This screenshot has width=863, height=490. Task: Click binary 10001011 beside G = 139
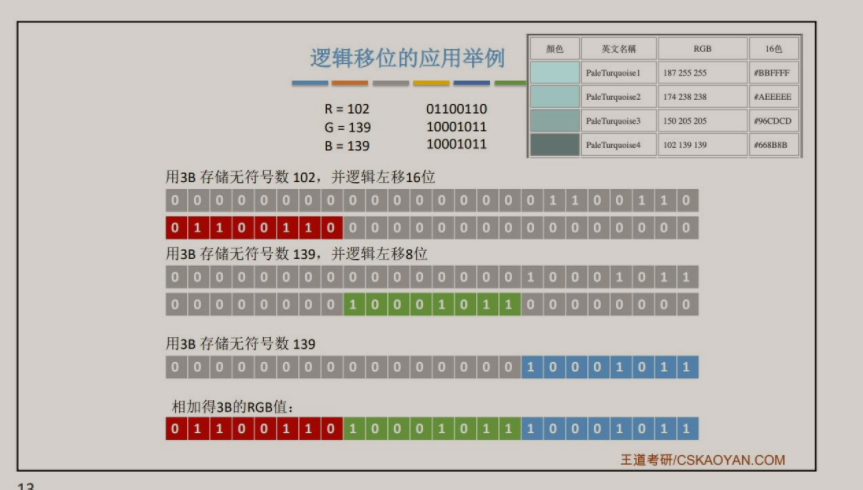pos(456,127)
